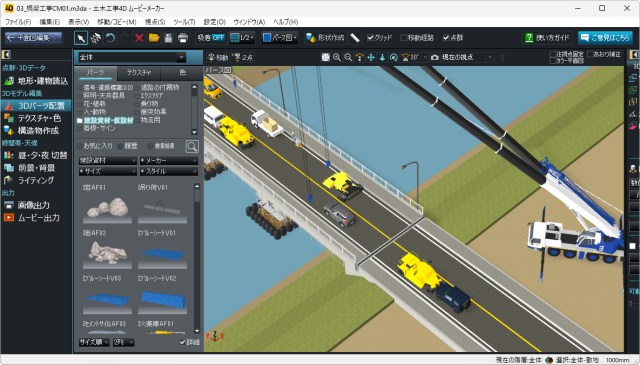Viewport: 640px width, 365px height.
Task: Click the ご意見はこちら feedback button
Action: click(x=605, y=38)
